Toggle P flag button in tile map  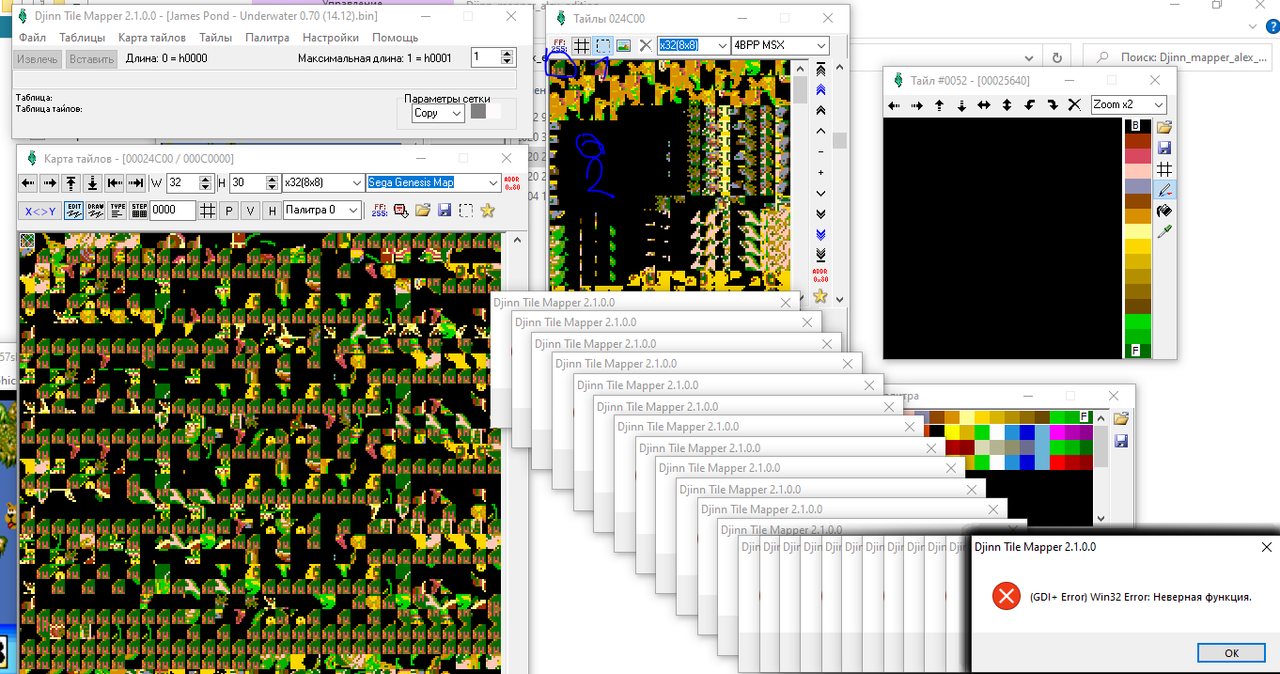[229, 210]
